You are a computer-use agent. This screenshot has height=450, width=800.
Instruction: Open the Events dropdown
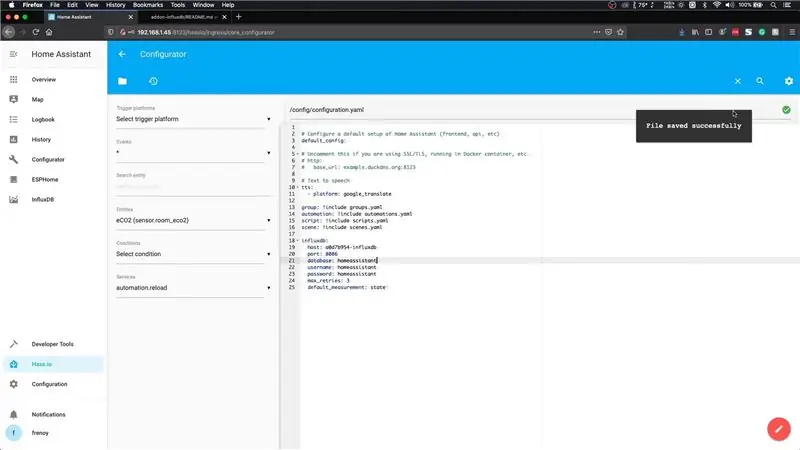(x=193, y=153)
